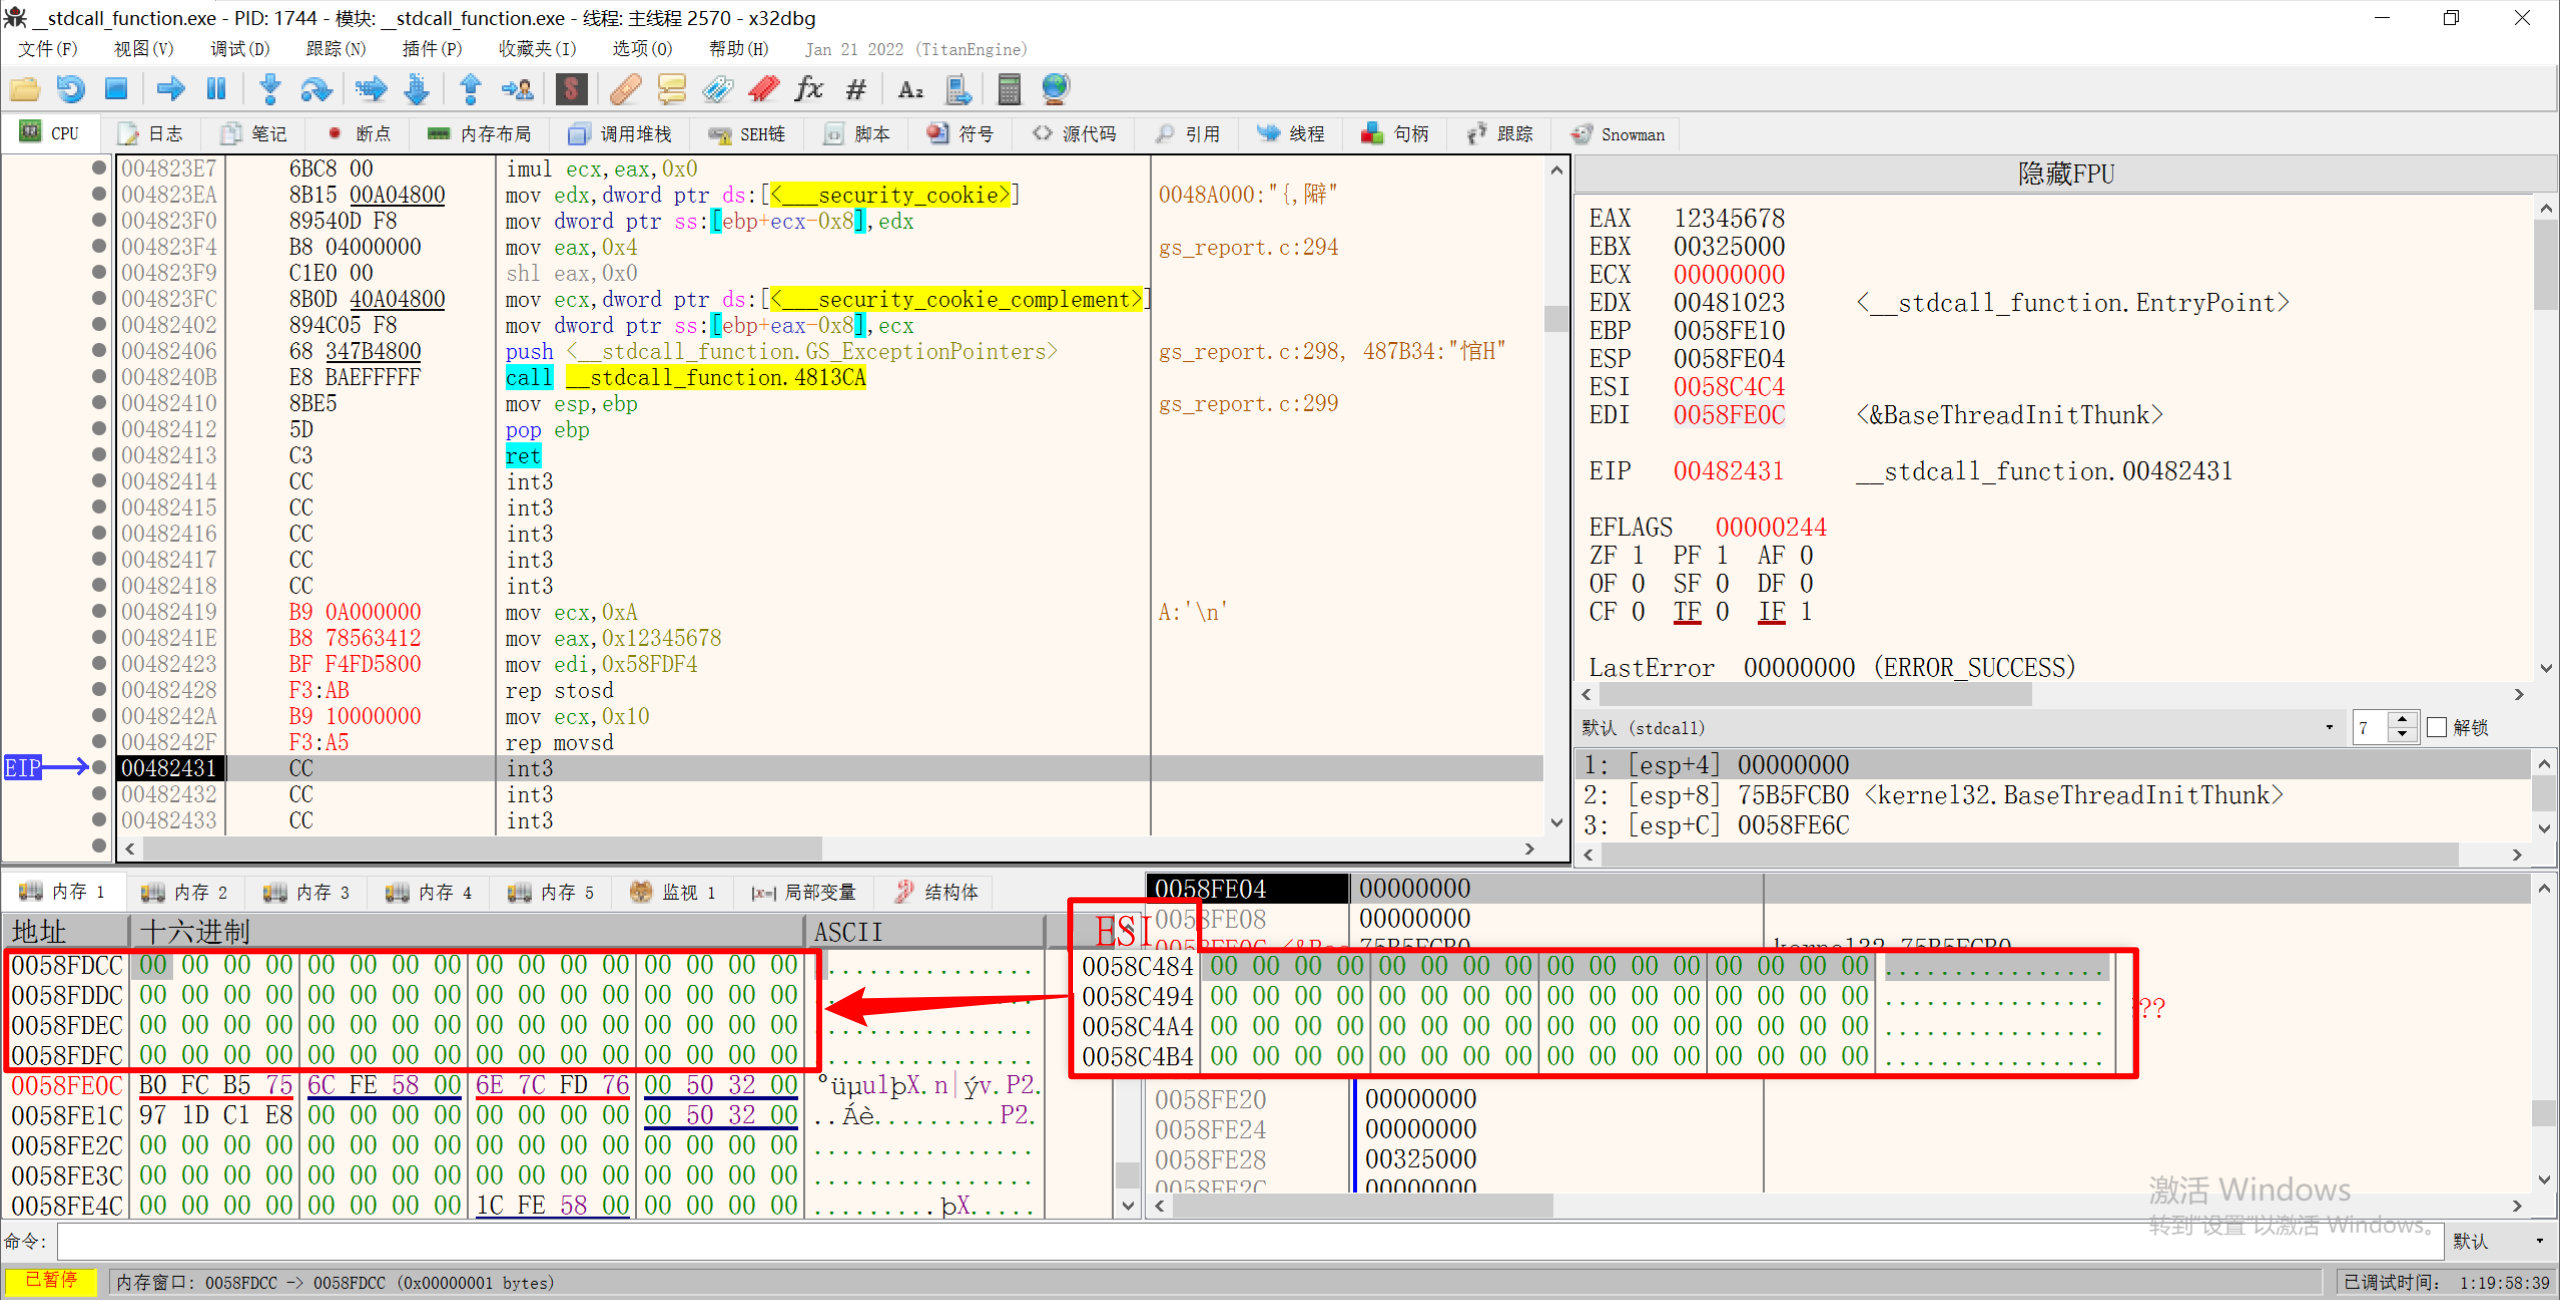Open the 调试(D) menu

pos(239,49)
